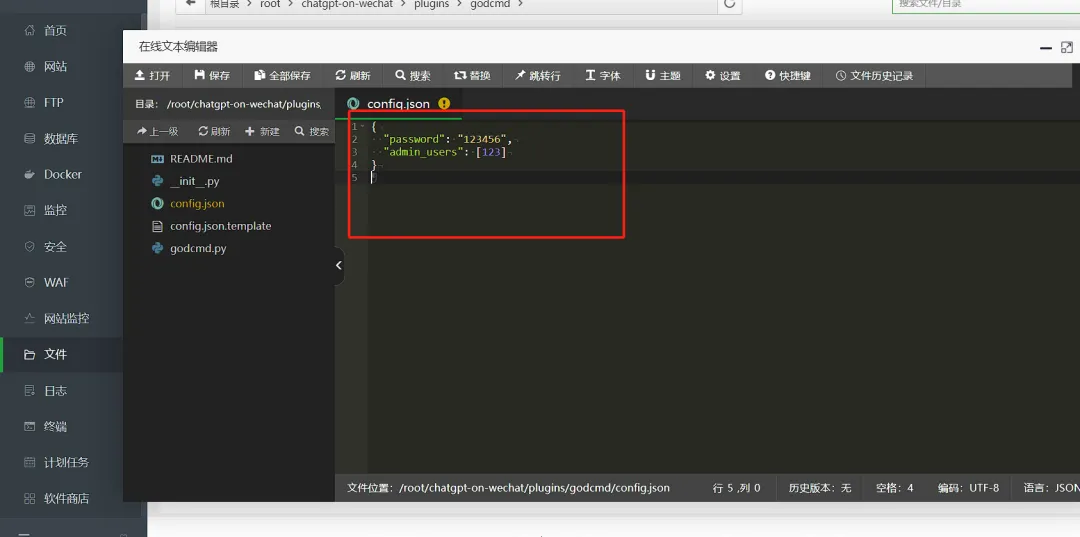Screen dimensions: 1080x537
Task: Go up a directory with 上一级
Action: pyautogui.click(x=158, y=131)
